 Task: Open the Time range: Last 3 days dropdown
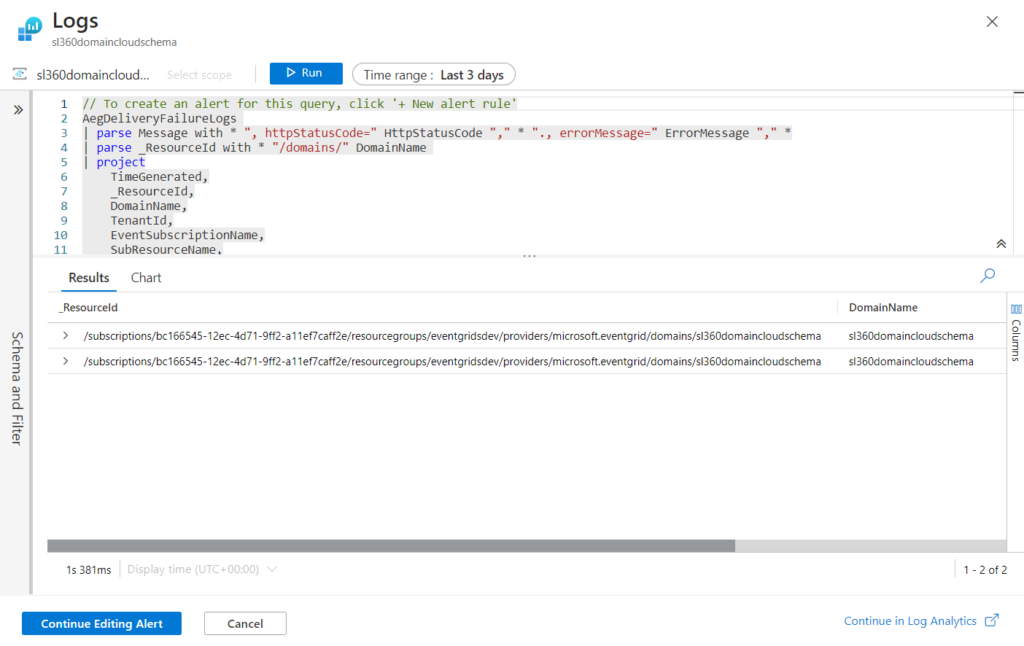point(434,73)
